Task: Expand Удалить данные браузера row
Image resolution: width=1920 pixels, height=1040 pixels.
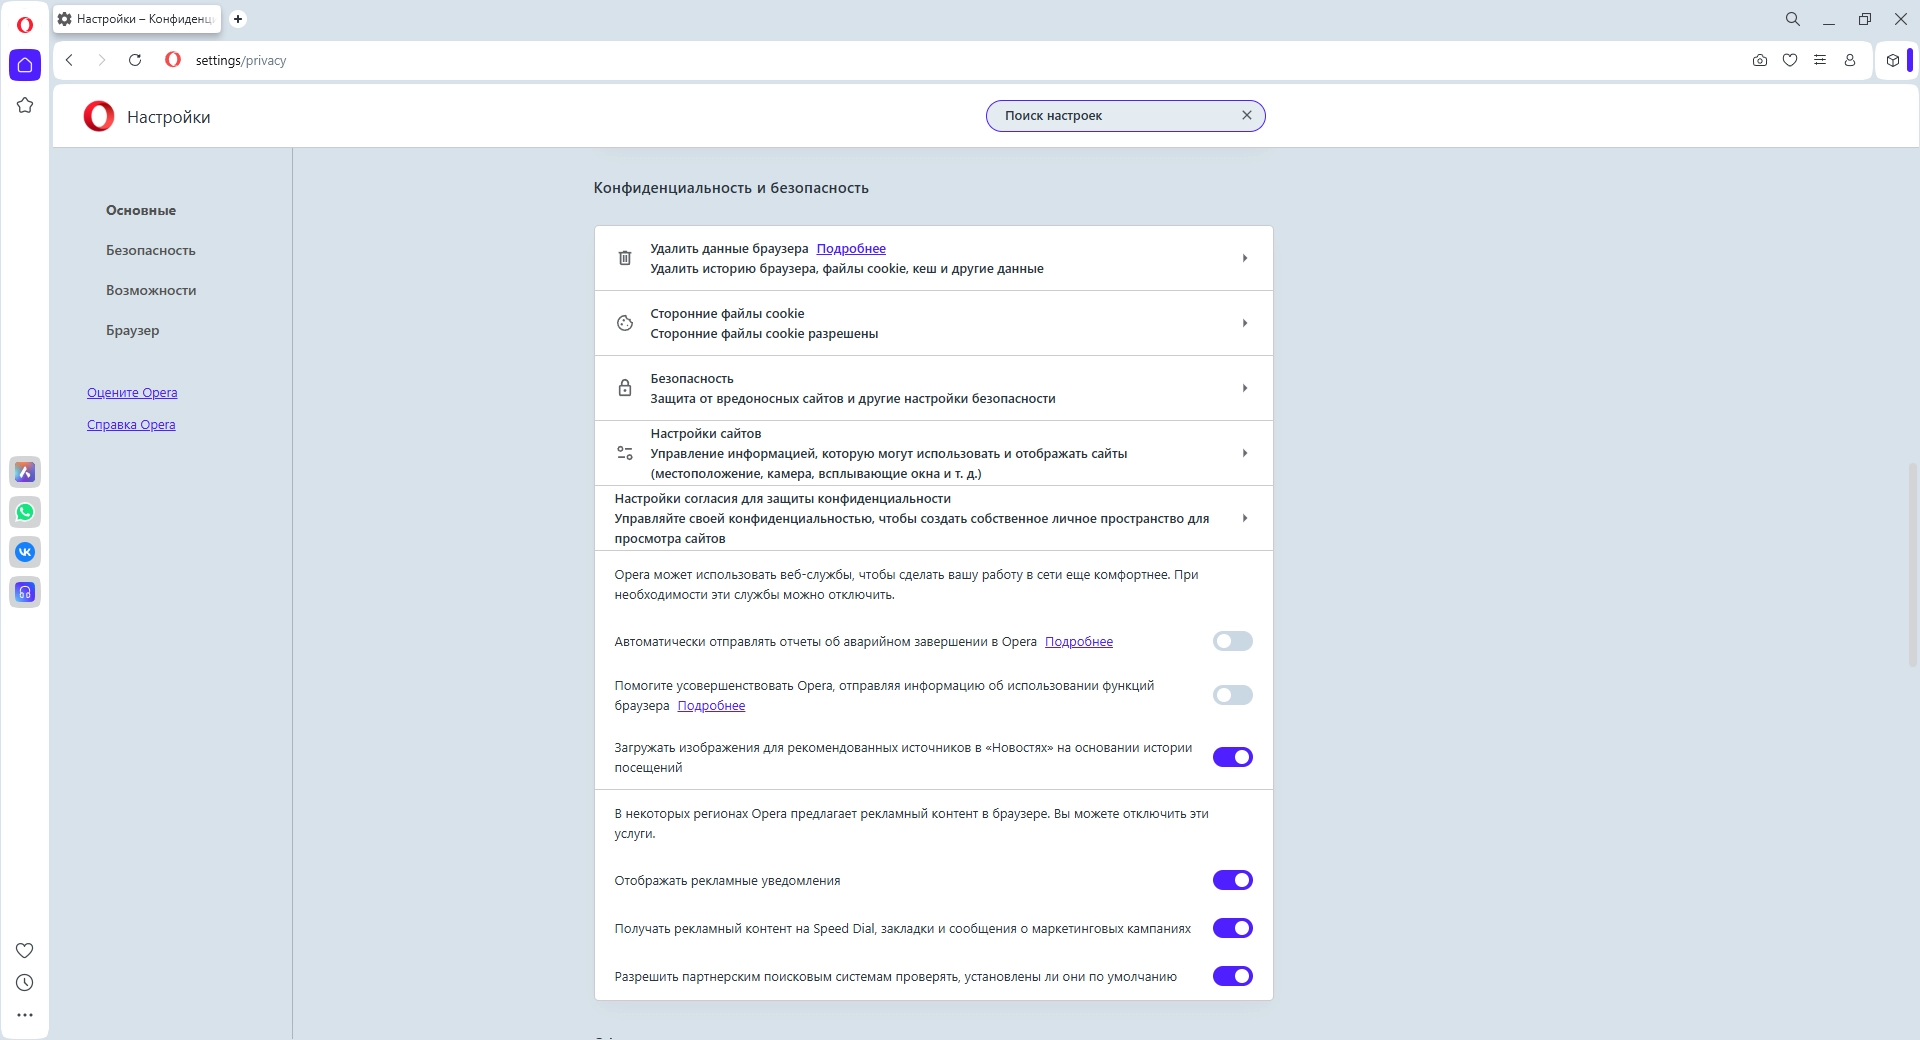Action: coord(933,258)
